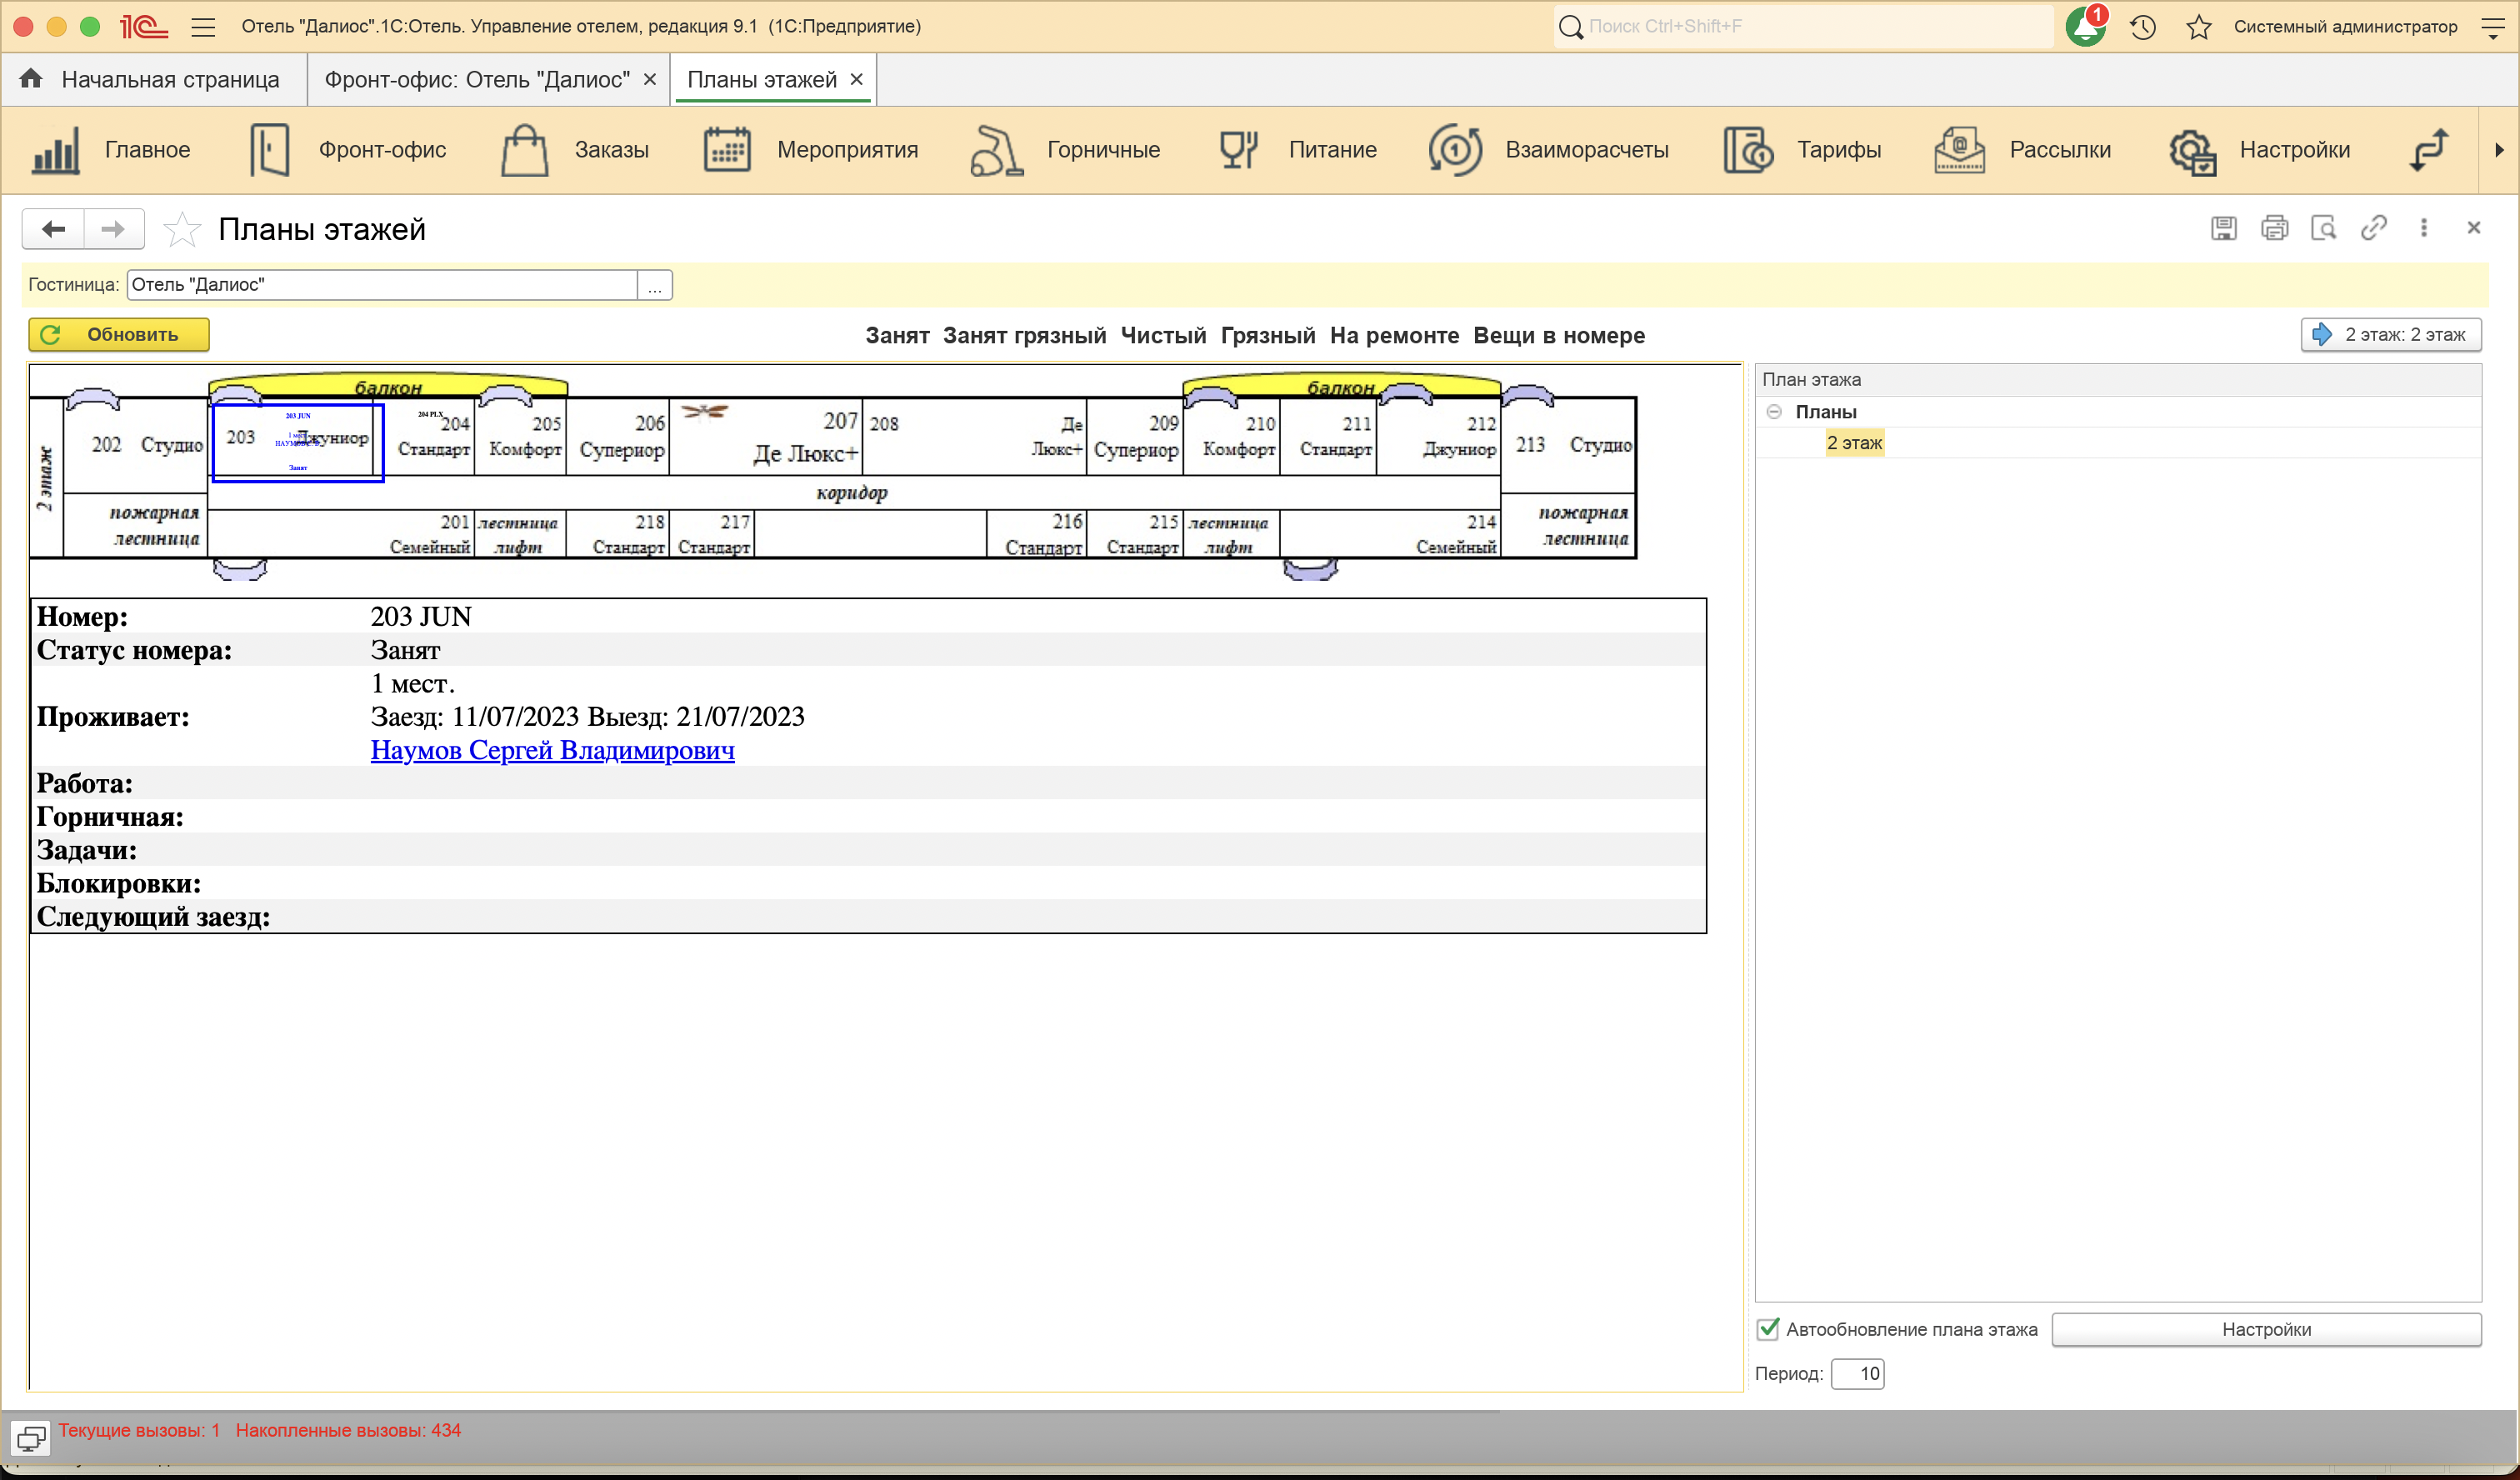The height and width of the screenshot is (1480, 2520).
Task: Open favorites star in title bar
Action: [x=2198, y=27]
